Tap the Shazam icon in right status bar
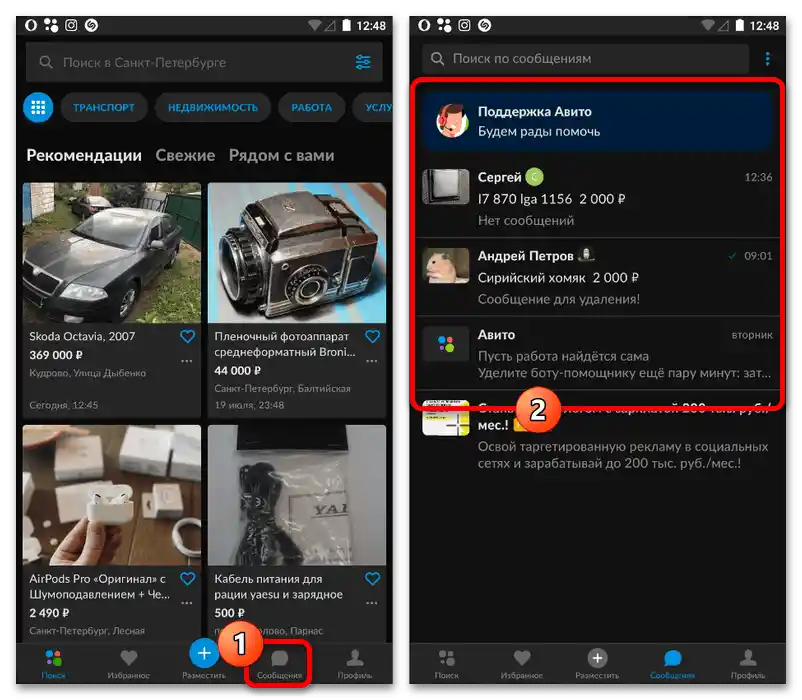Screen dimensions: 802x700 pyautogui.click(x=484, y=25)
